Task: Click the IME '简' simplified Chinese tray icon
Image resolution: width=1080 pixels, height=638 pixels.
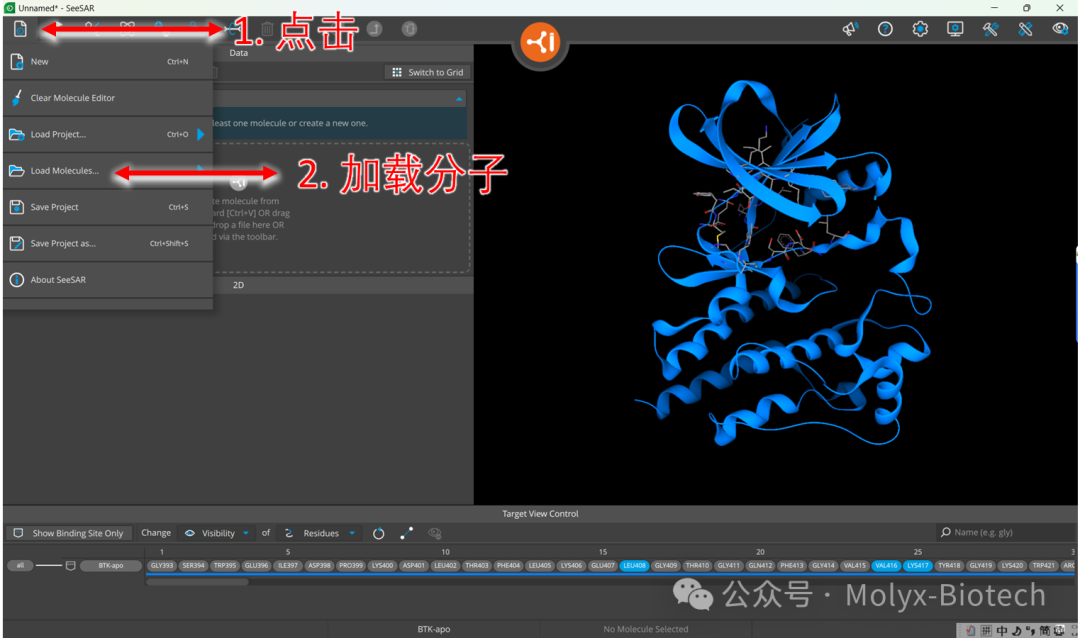Action: [x=1045, y=630]
